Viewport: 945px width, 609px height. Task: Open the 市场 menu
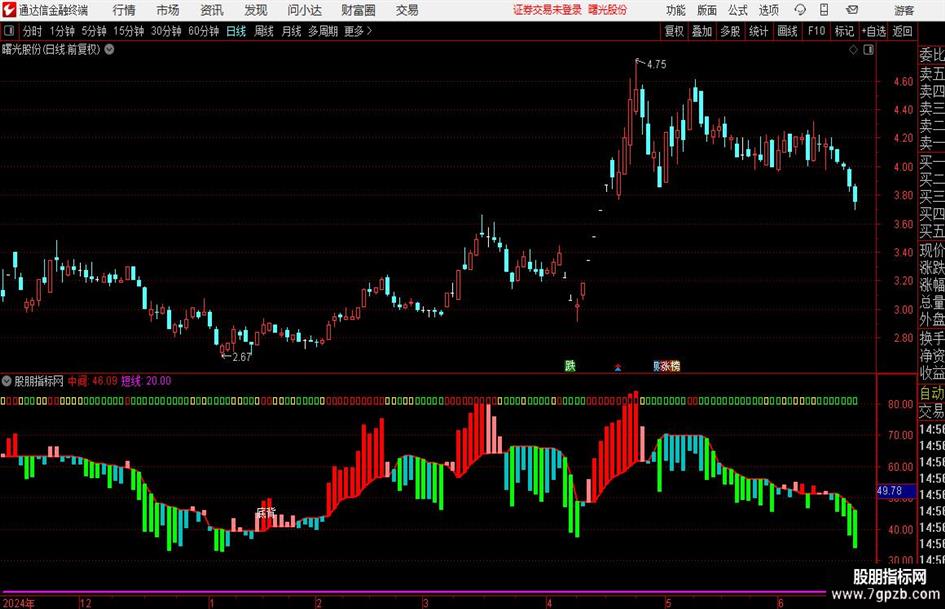point(168,10)
